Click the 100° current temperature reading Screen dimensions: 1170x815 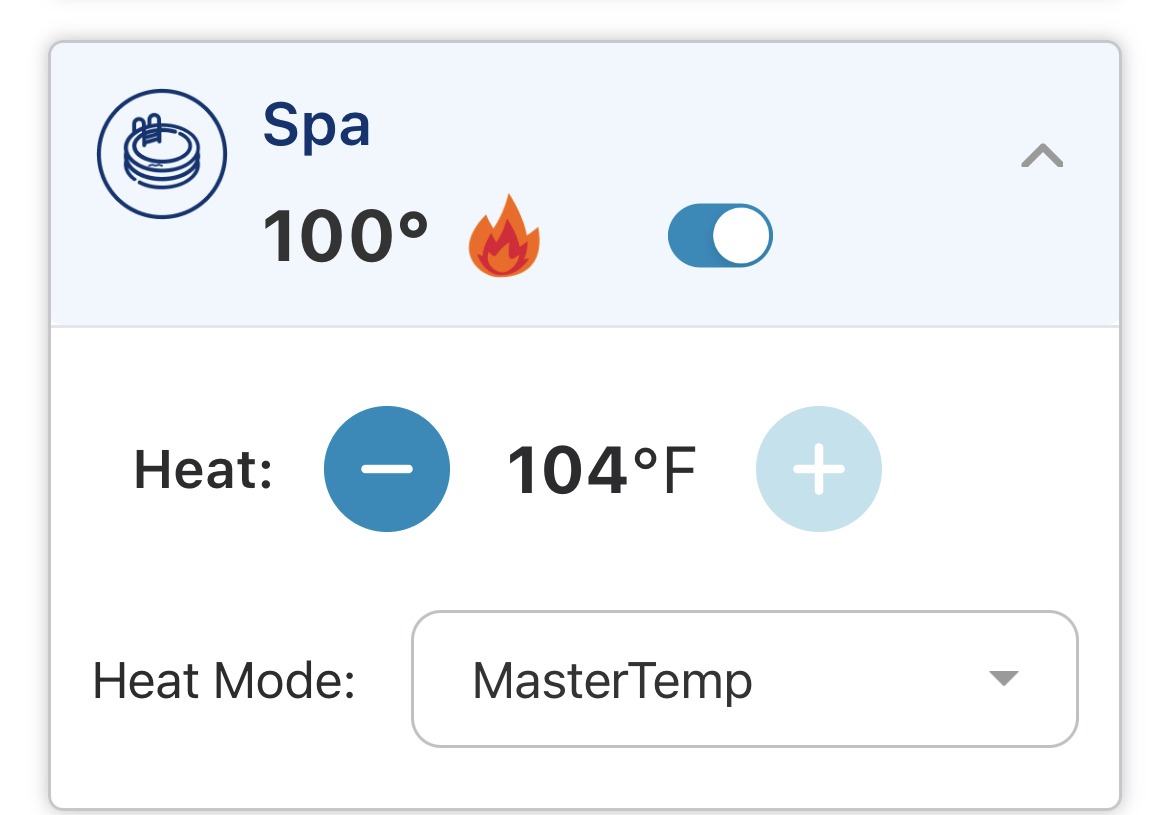point(345,236)
